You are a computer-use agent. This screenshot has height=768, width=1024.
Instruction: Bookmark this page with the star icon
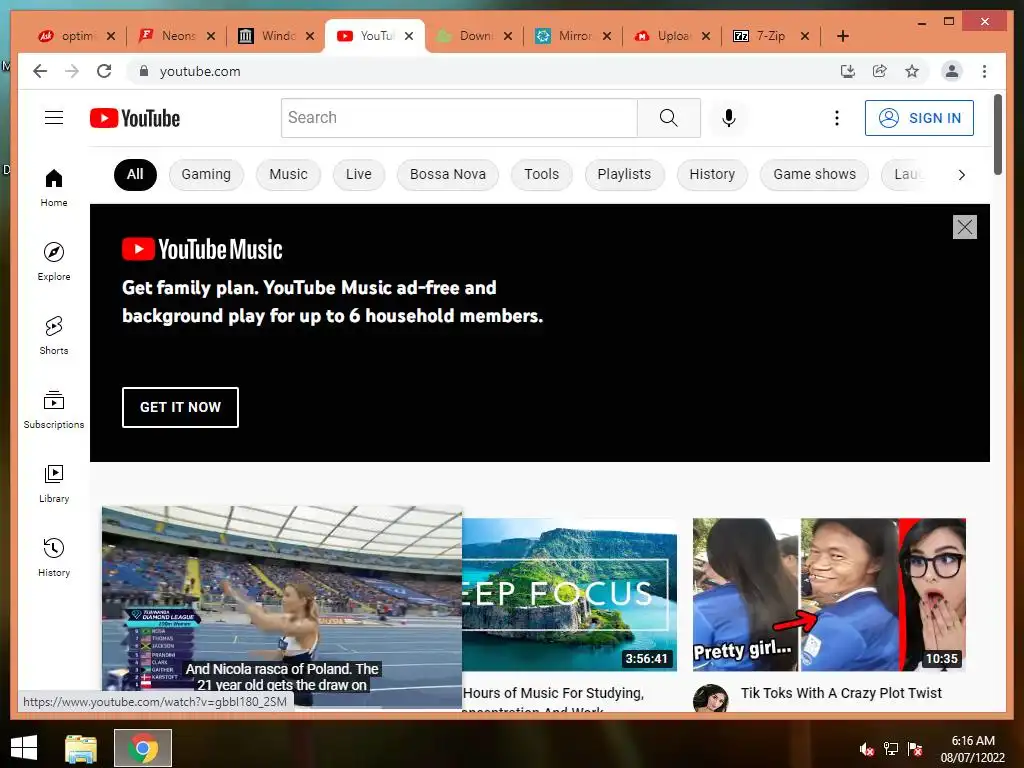pyautogui.click(x=912, y=71)
